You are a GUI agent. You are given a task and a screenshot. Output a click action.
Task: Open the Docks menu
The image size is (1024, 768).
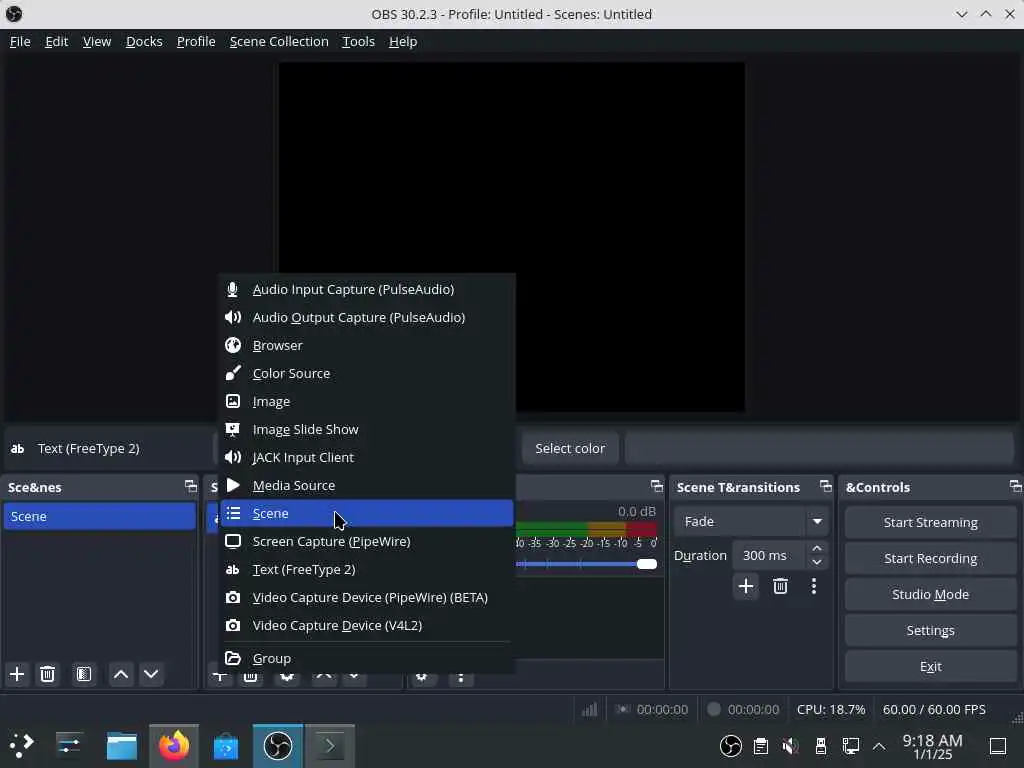click(144, 41)
